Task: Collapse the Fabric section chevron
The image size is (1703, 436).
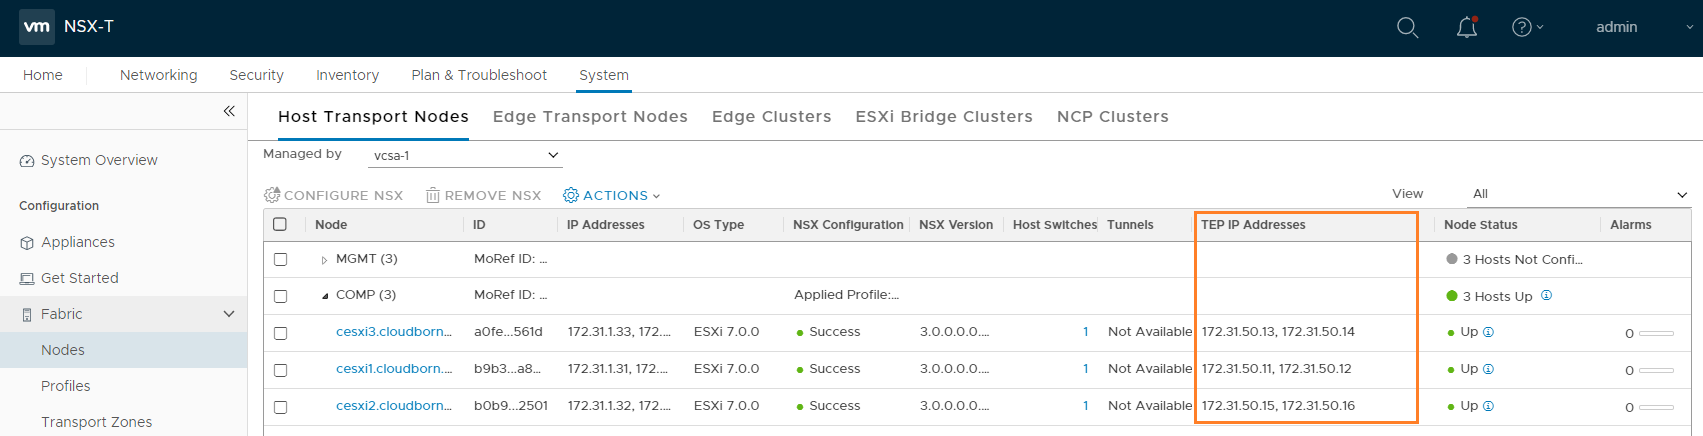Action: tap(229, 314)
